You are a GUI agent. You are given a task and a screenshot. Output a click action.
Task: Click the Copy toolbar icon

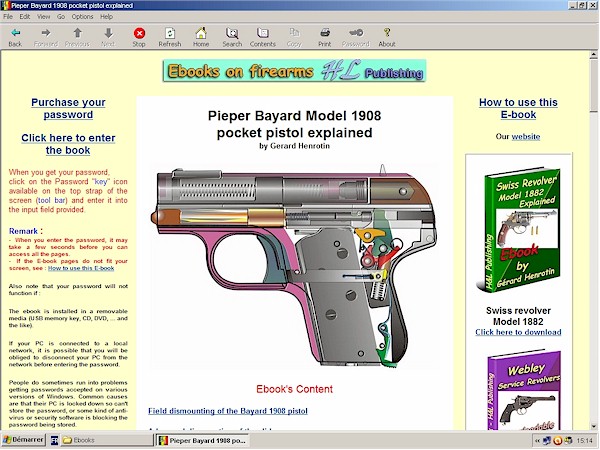294,33
